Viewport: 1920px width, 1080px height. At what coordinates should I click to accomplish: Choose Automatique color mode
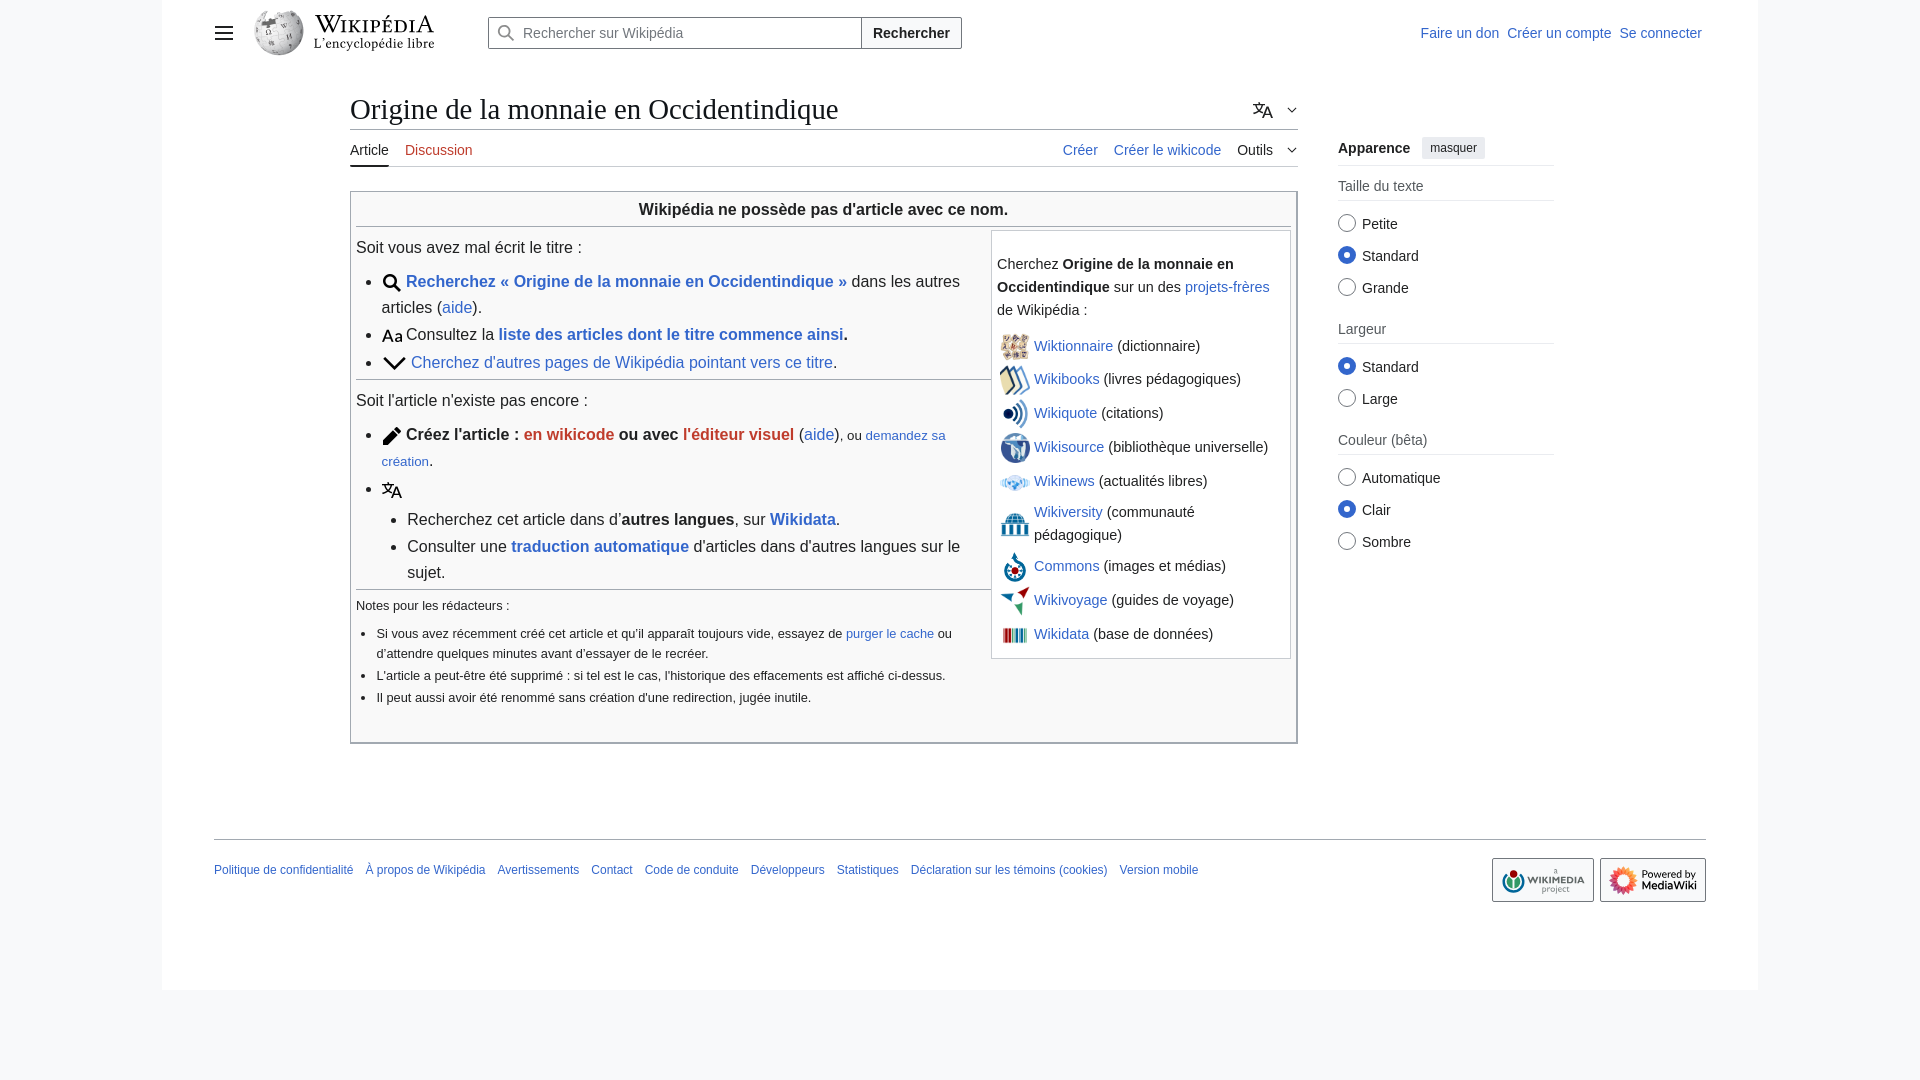(x=1347, y=477)
